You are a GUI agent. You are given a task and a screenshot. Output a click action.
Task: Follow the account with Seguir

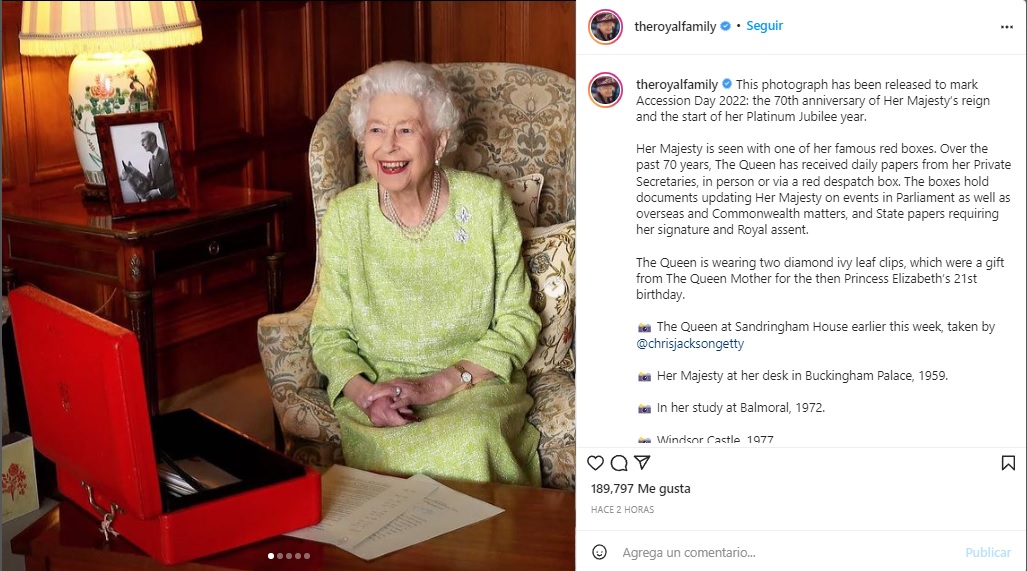coord(764,26)
